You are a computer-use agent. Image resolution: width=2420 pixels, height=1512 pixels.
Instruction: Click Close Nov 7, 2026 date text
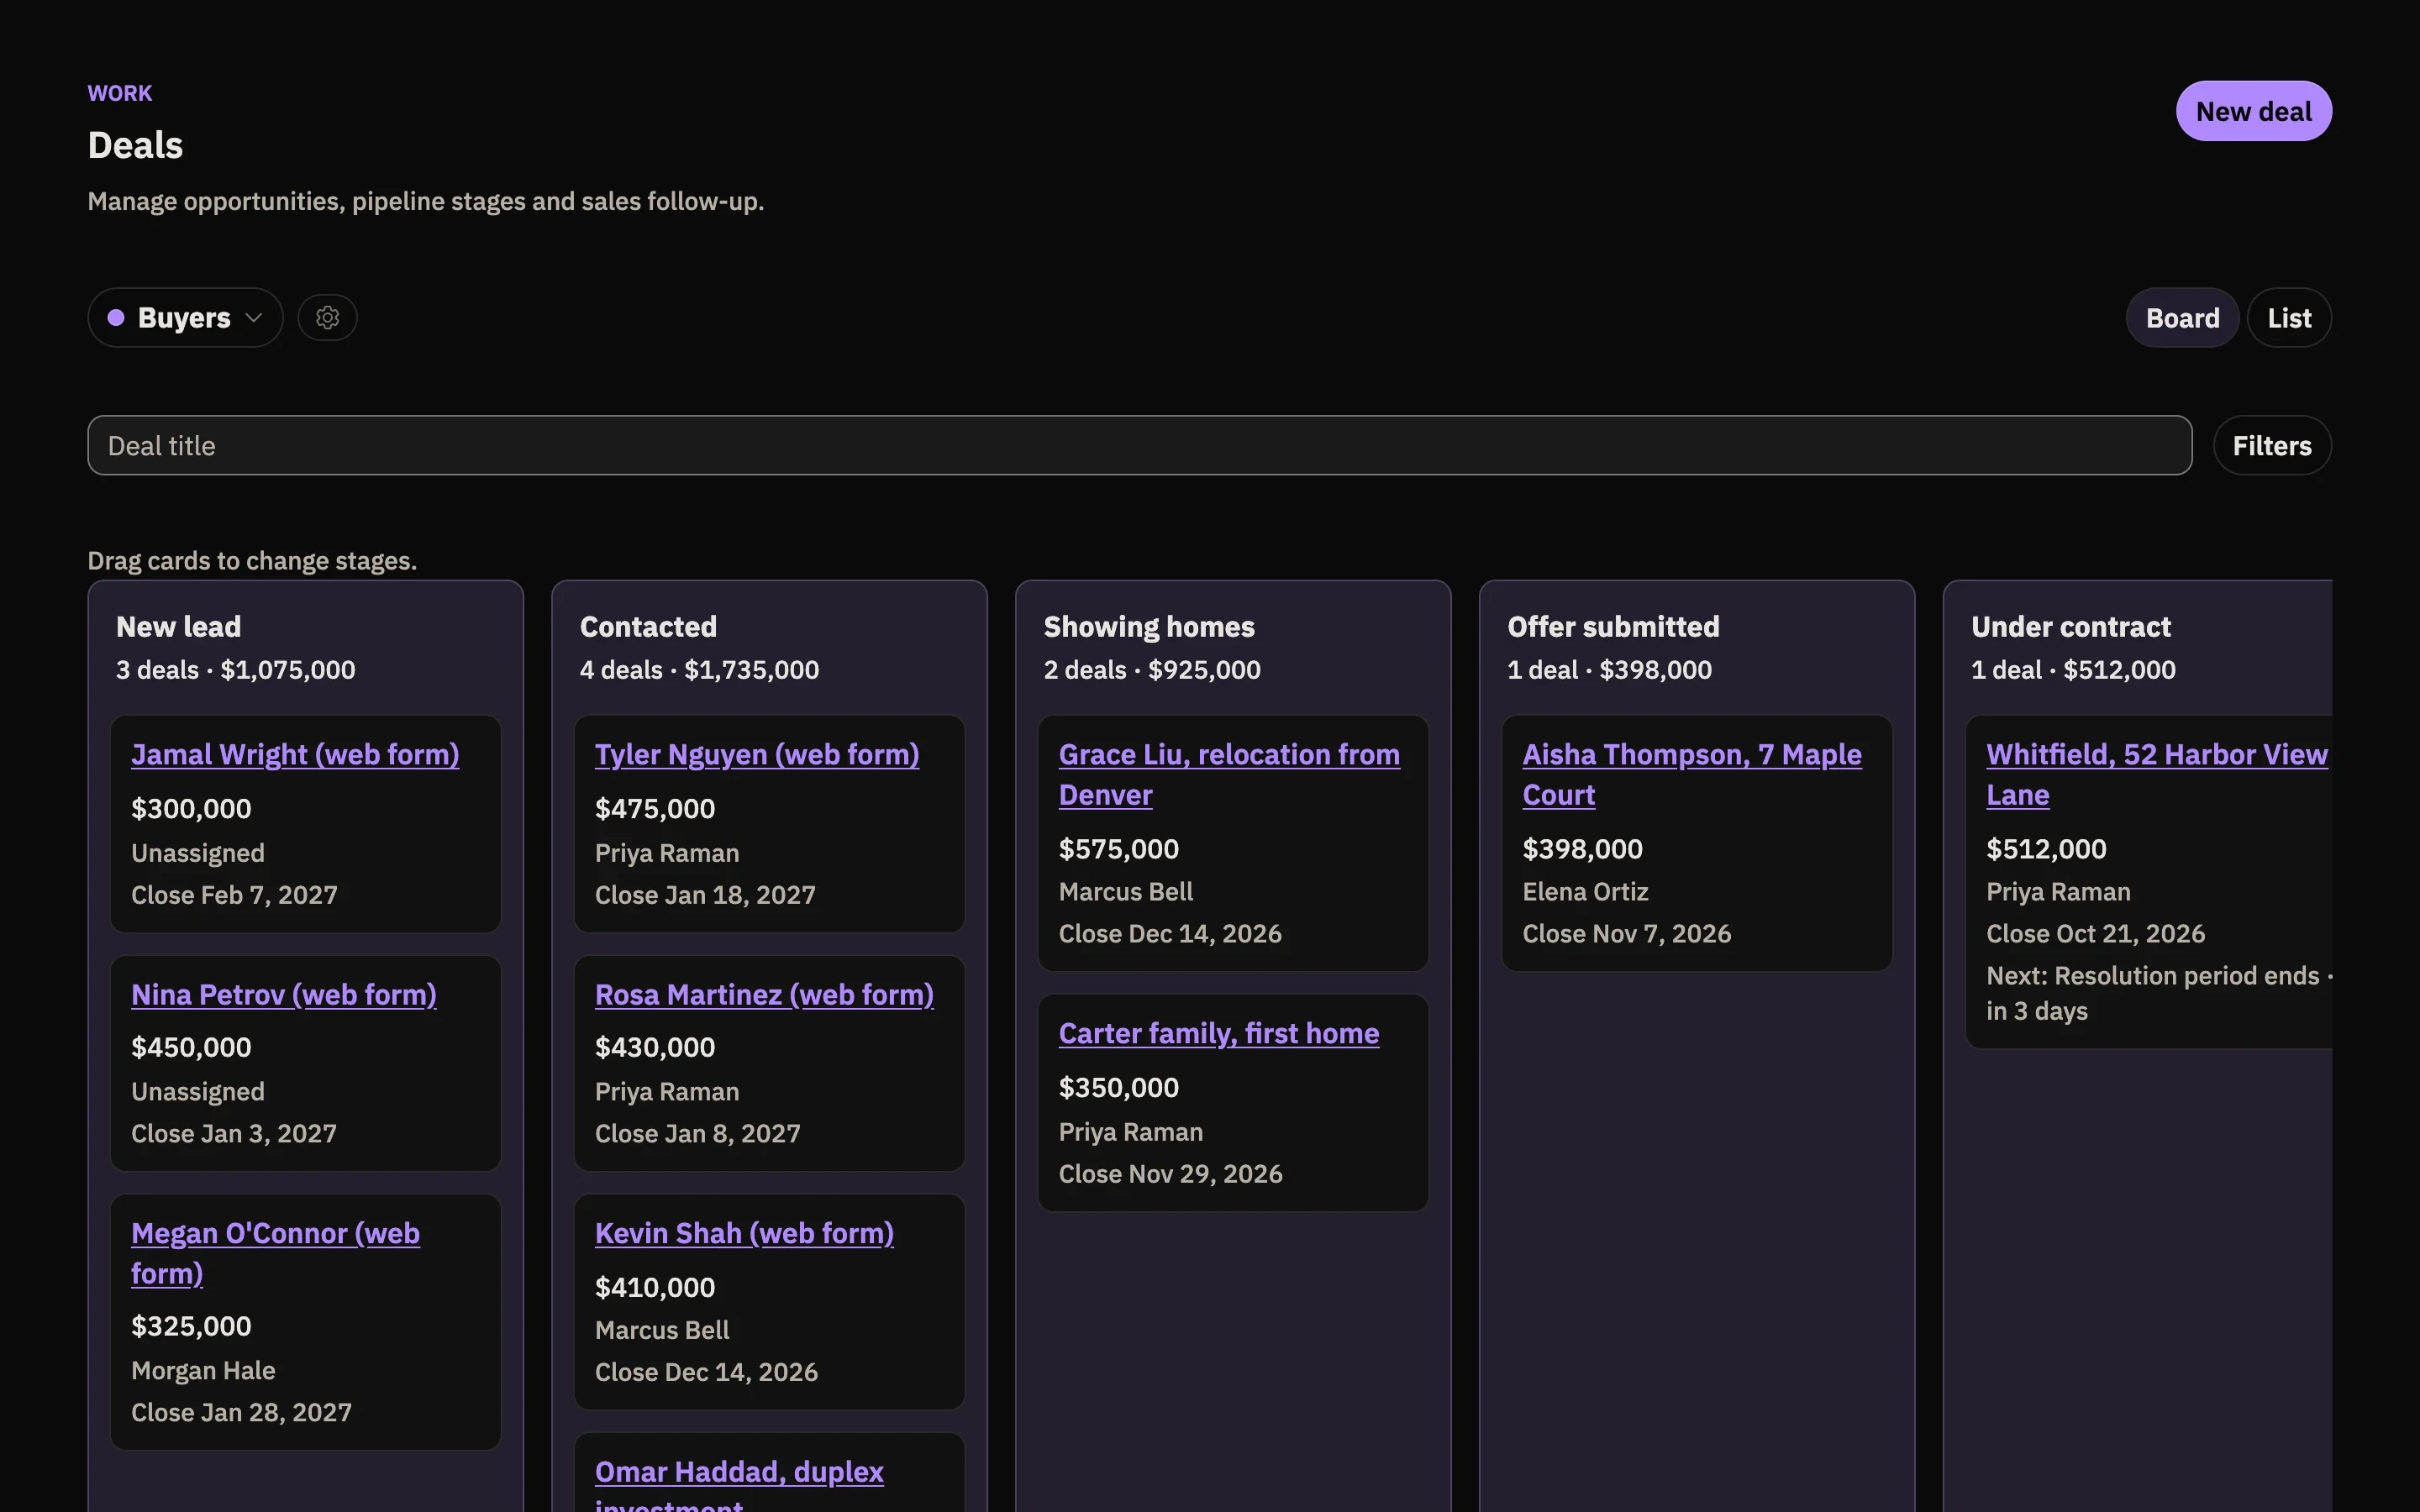[x=1627, y=933]
